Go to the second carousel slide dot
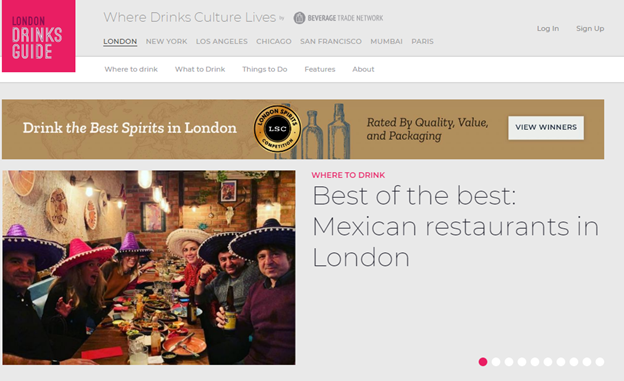The image size is (624, 381). (x=496, y=362)
